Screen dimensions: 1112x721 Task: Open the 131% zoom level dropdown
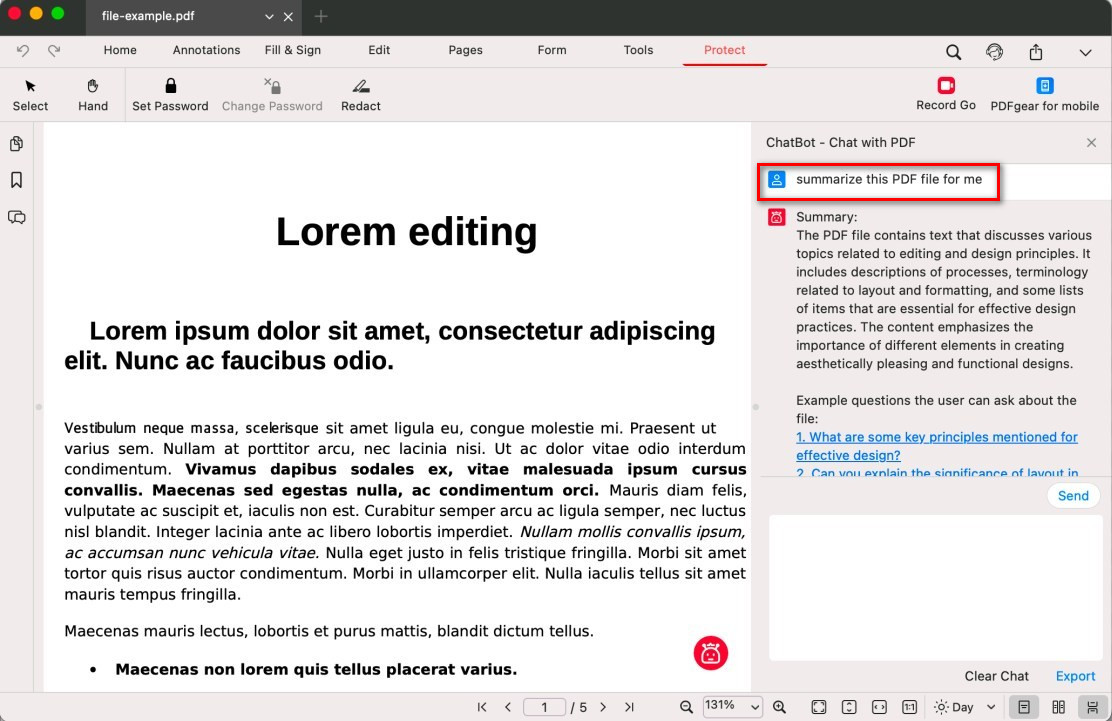(x=733, y=707)
